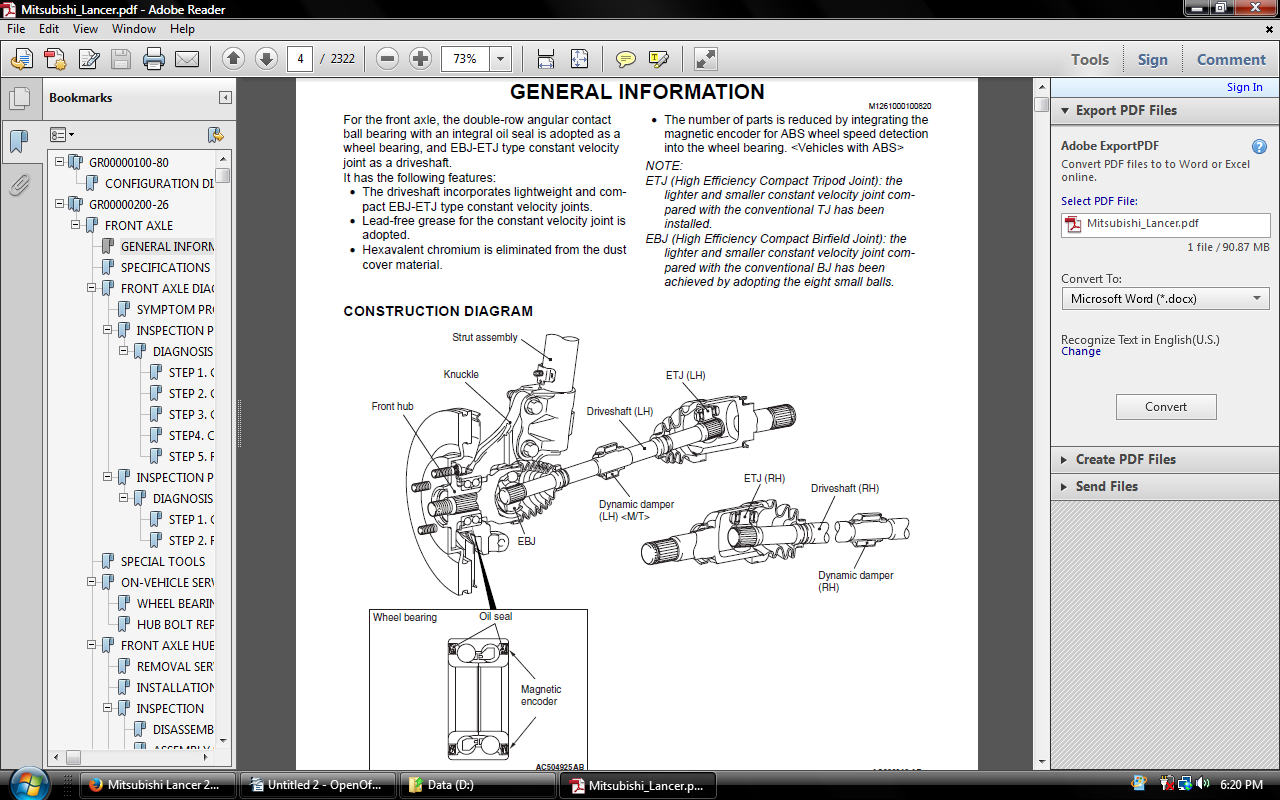Screen dimensions: 1280x800
Task: Open the zoom percentage dropdown
Action: (x=501, y=59)
